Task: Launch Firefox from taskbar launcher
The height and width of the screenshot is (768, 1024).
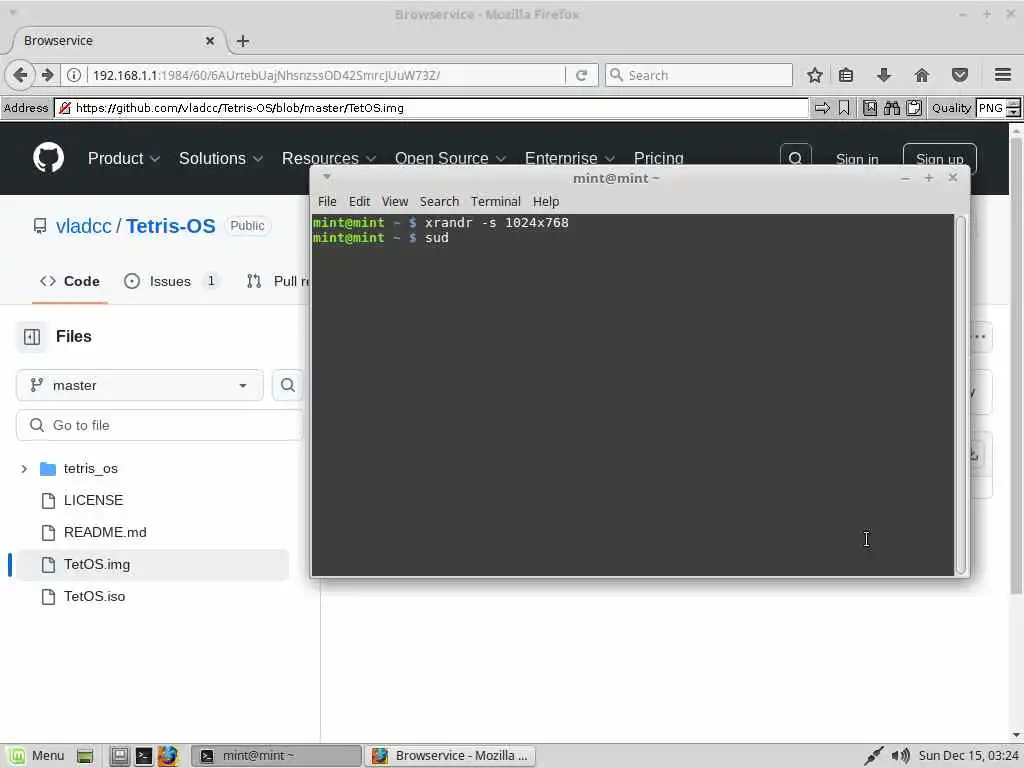Action: [167, 756]
